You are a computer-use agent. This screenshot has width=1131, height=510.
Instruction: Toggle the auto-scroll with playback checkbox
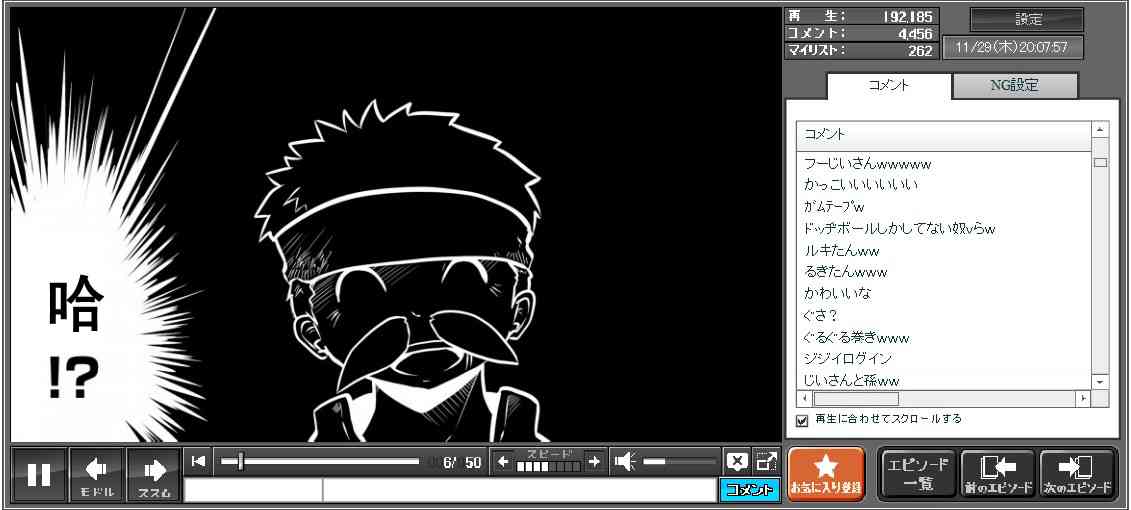pos(802,420)
